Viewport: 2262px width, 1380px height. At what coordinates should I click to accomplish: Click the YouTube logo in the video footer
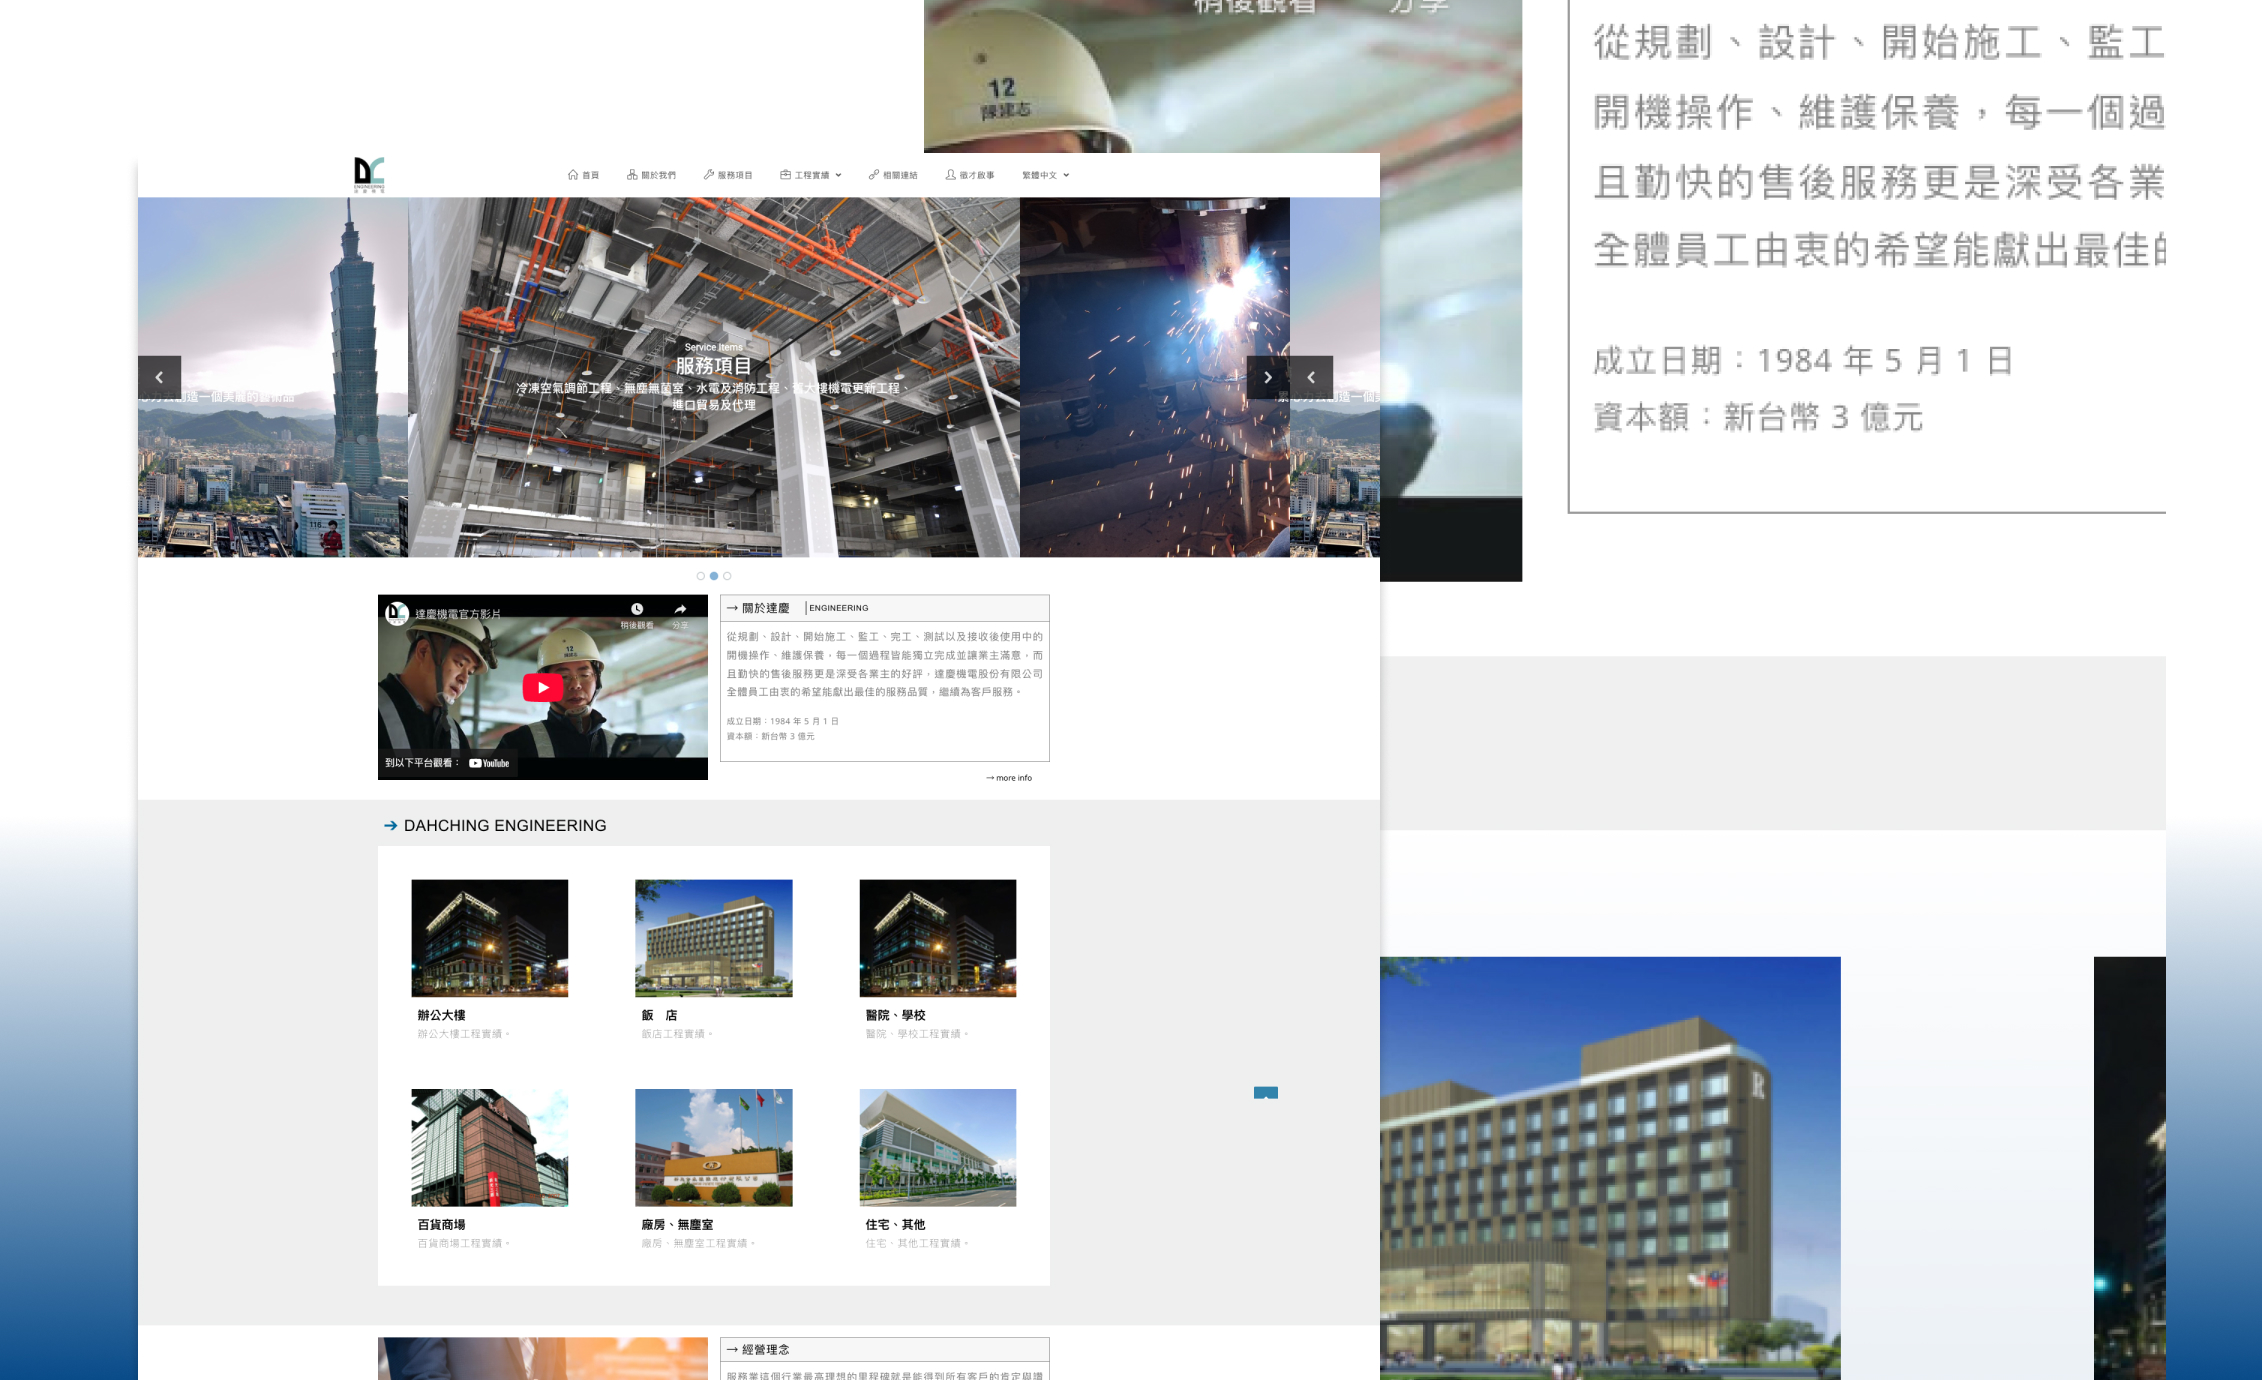point(491,762)
